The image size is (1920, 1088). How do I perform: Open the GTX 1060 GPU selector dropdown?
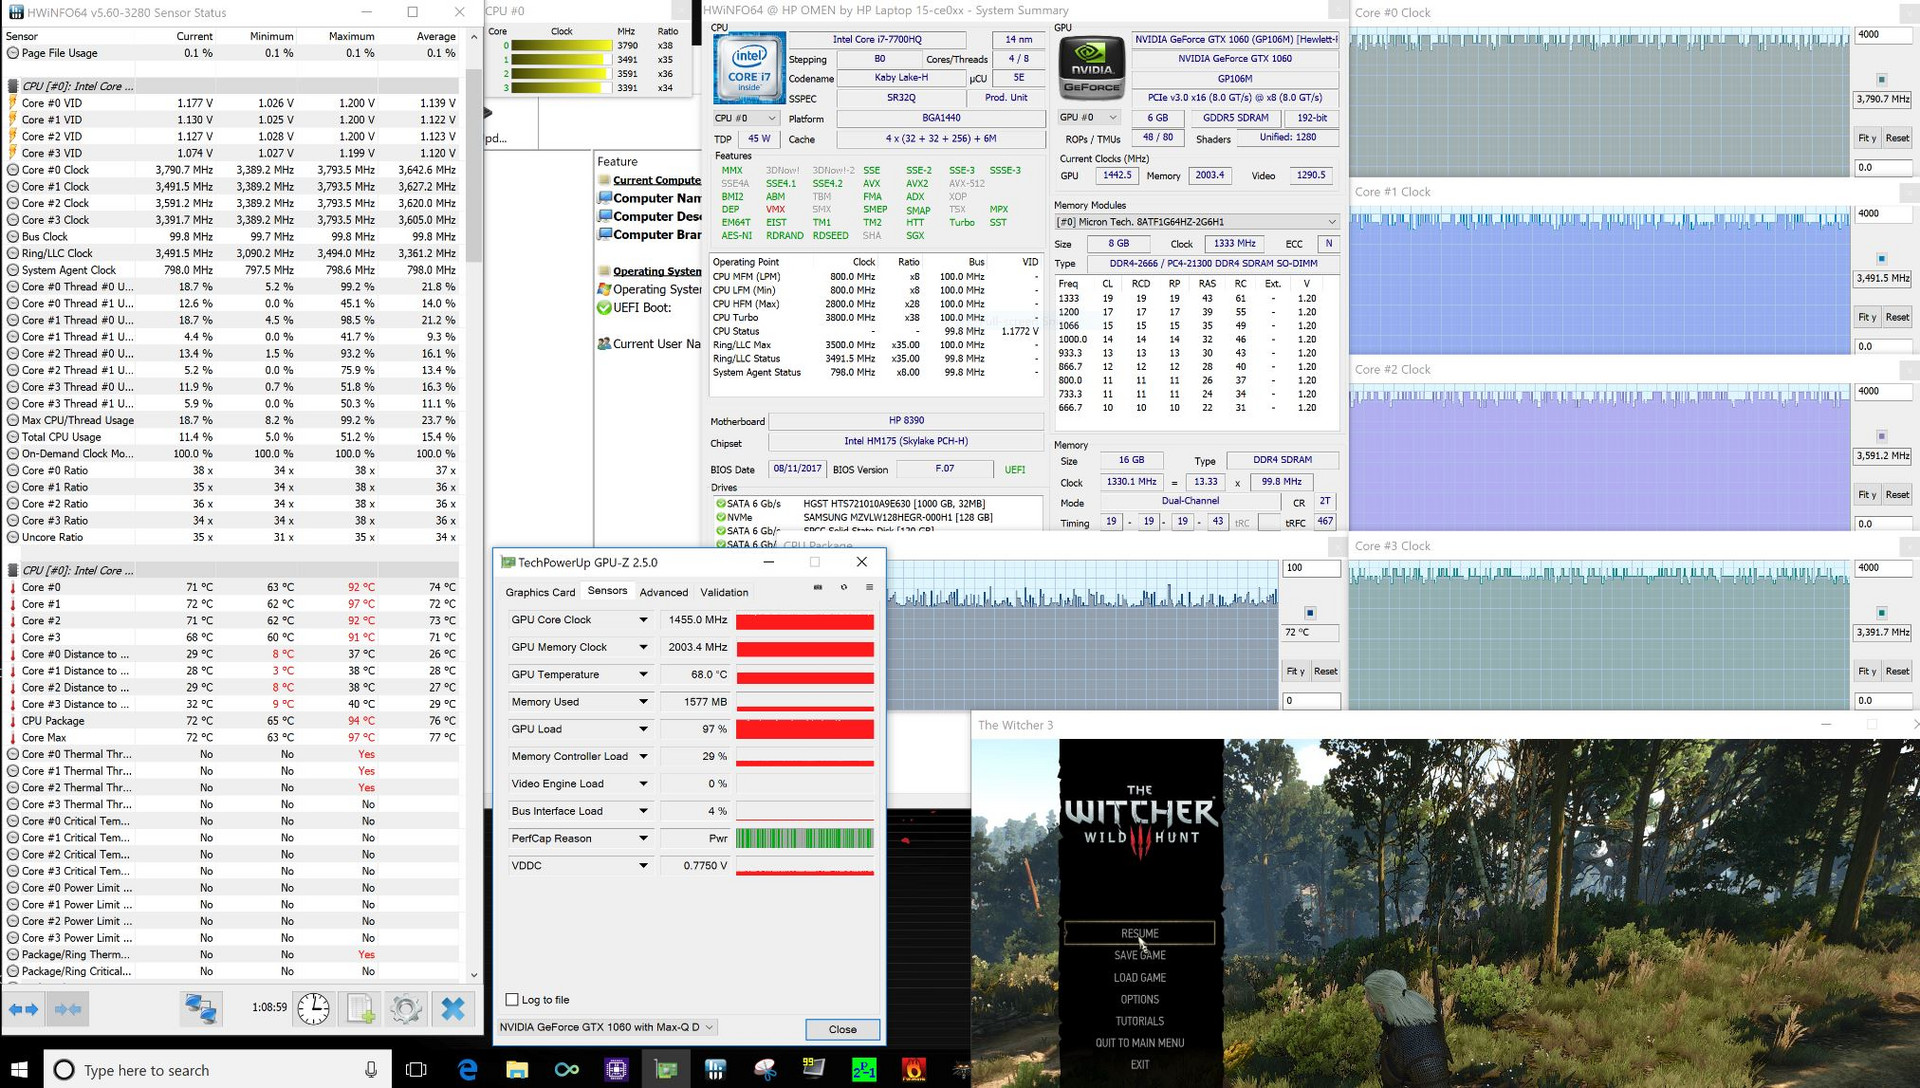tap(708, 1027)
